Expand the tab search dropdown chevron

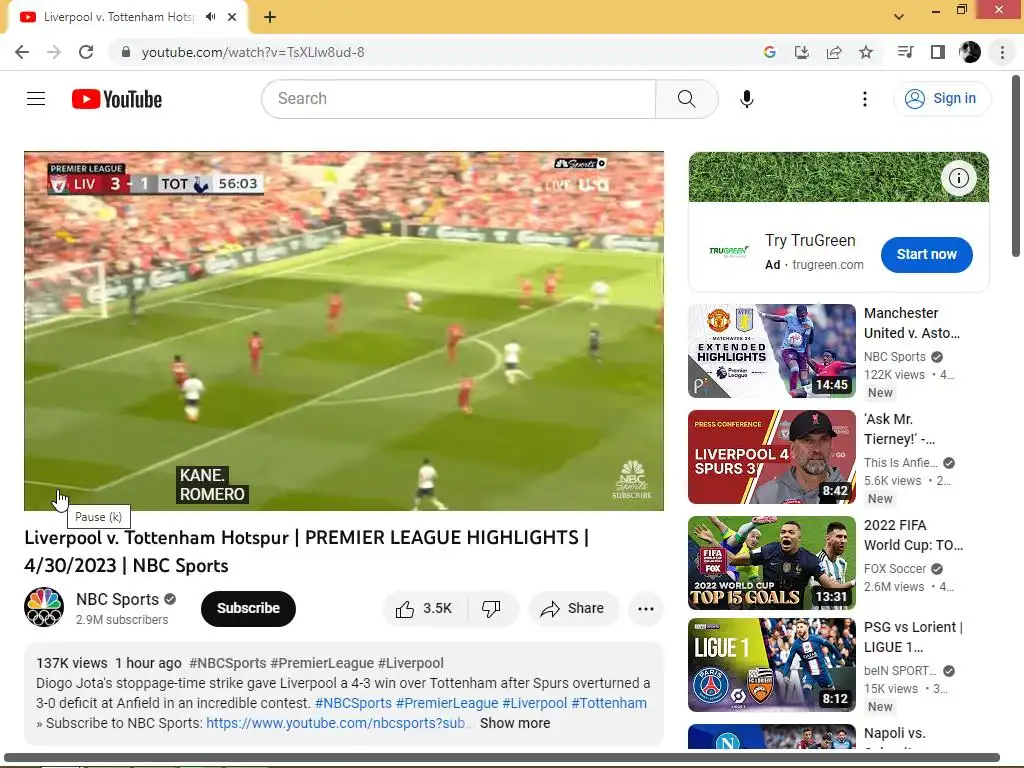coord(899,17)
